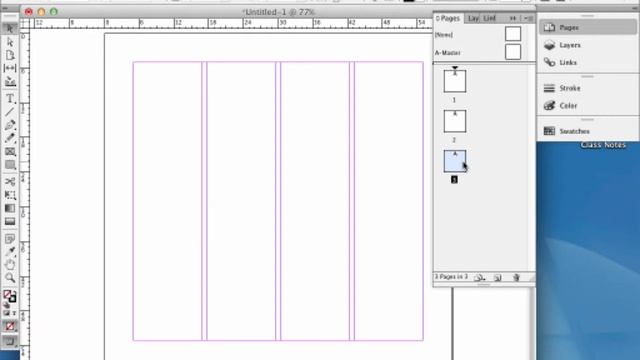Select the Note tool
The image size is (640, 360).
coord(10,238)
